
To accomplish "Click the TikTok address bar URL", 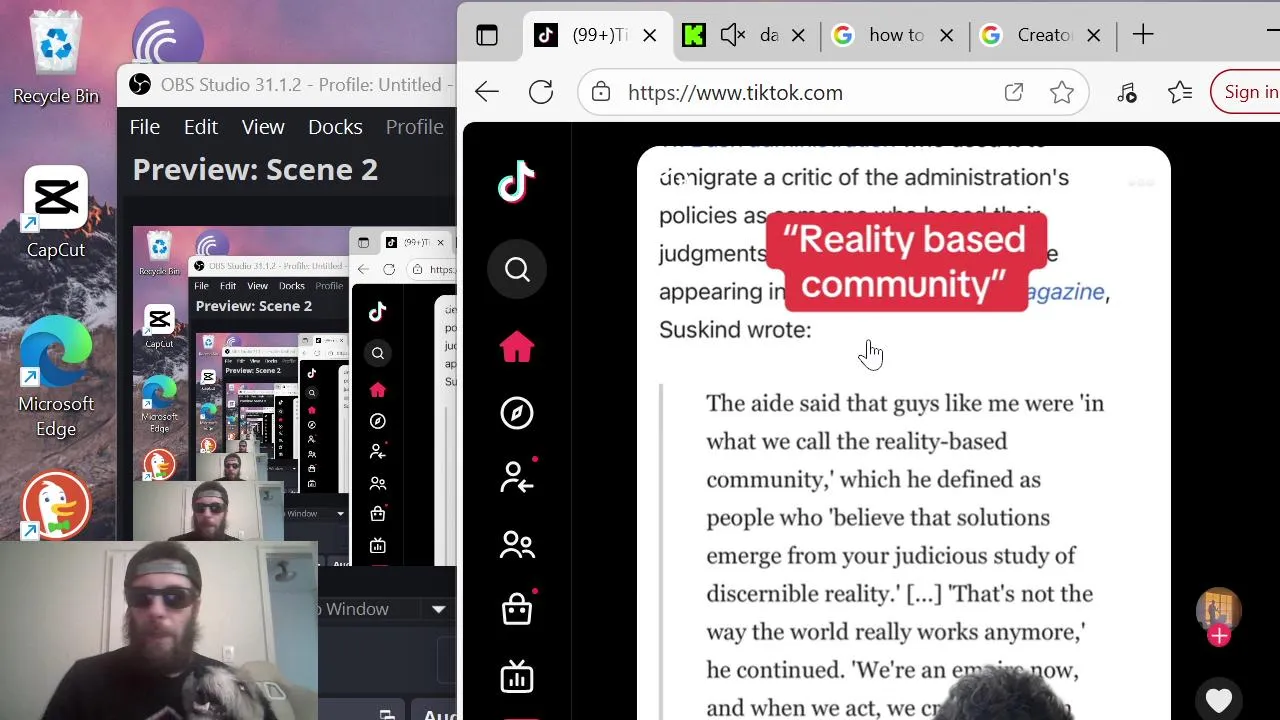I will coord(735,92).
